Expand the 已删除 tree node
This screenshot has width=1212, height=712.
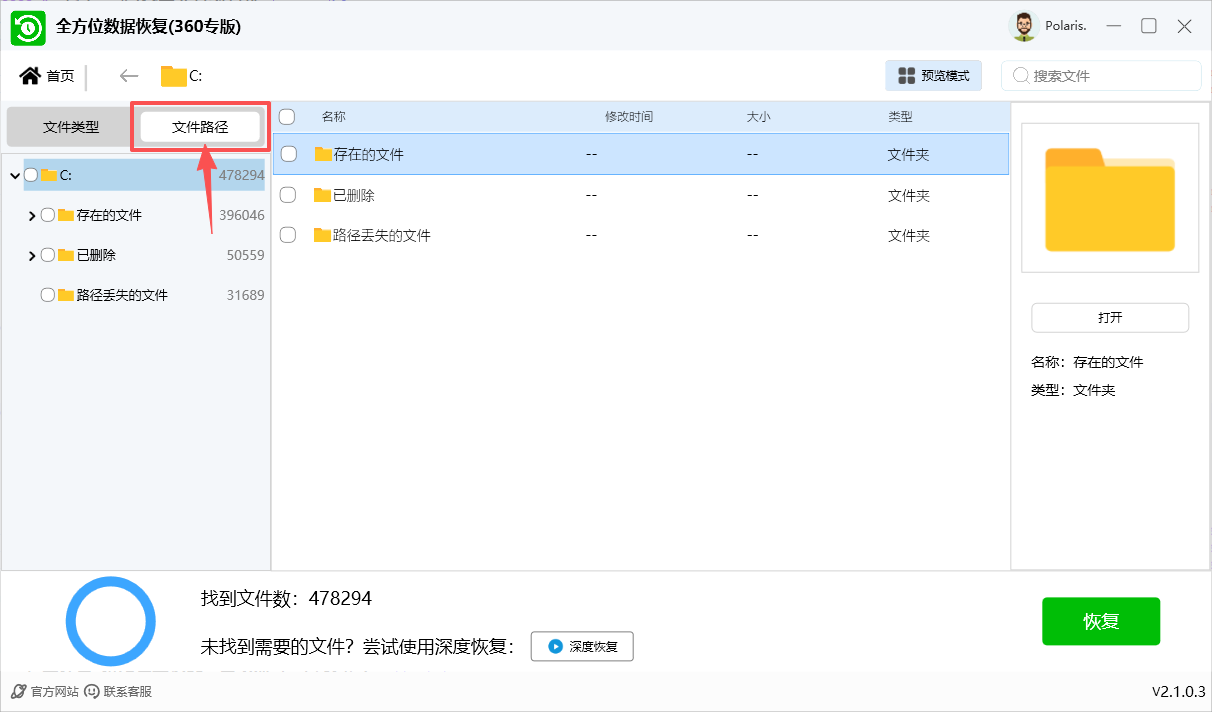pos(32,256)
